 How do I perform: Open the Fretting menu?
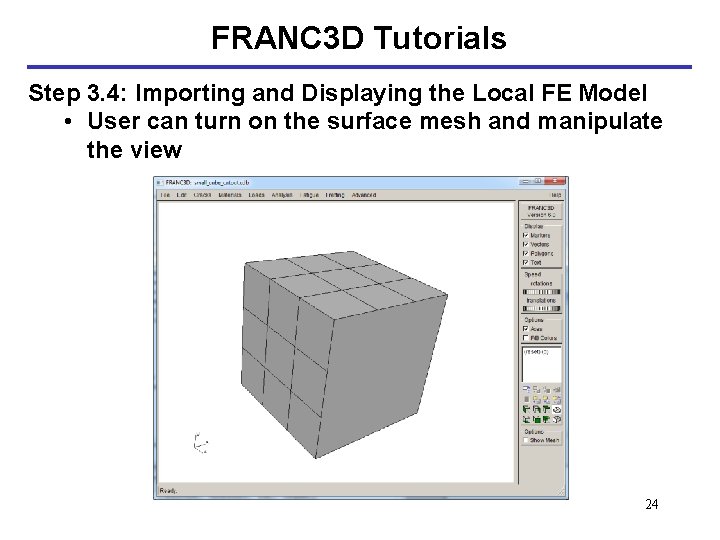tap(335, 195)
